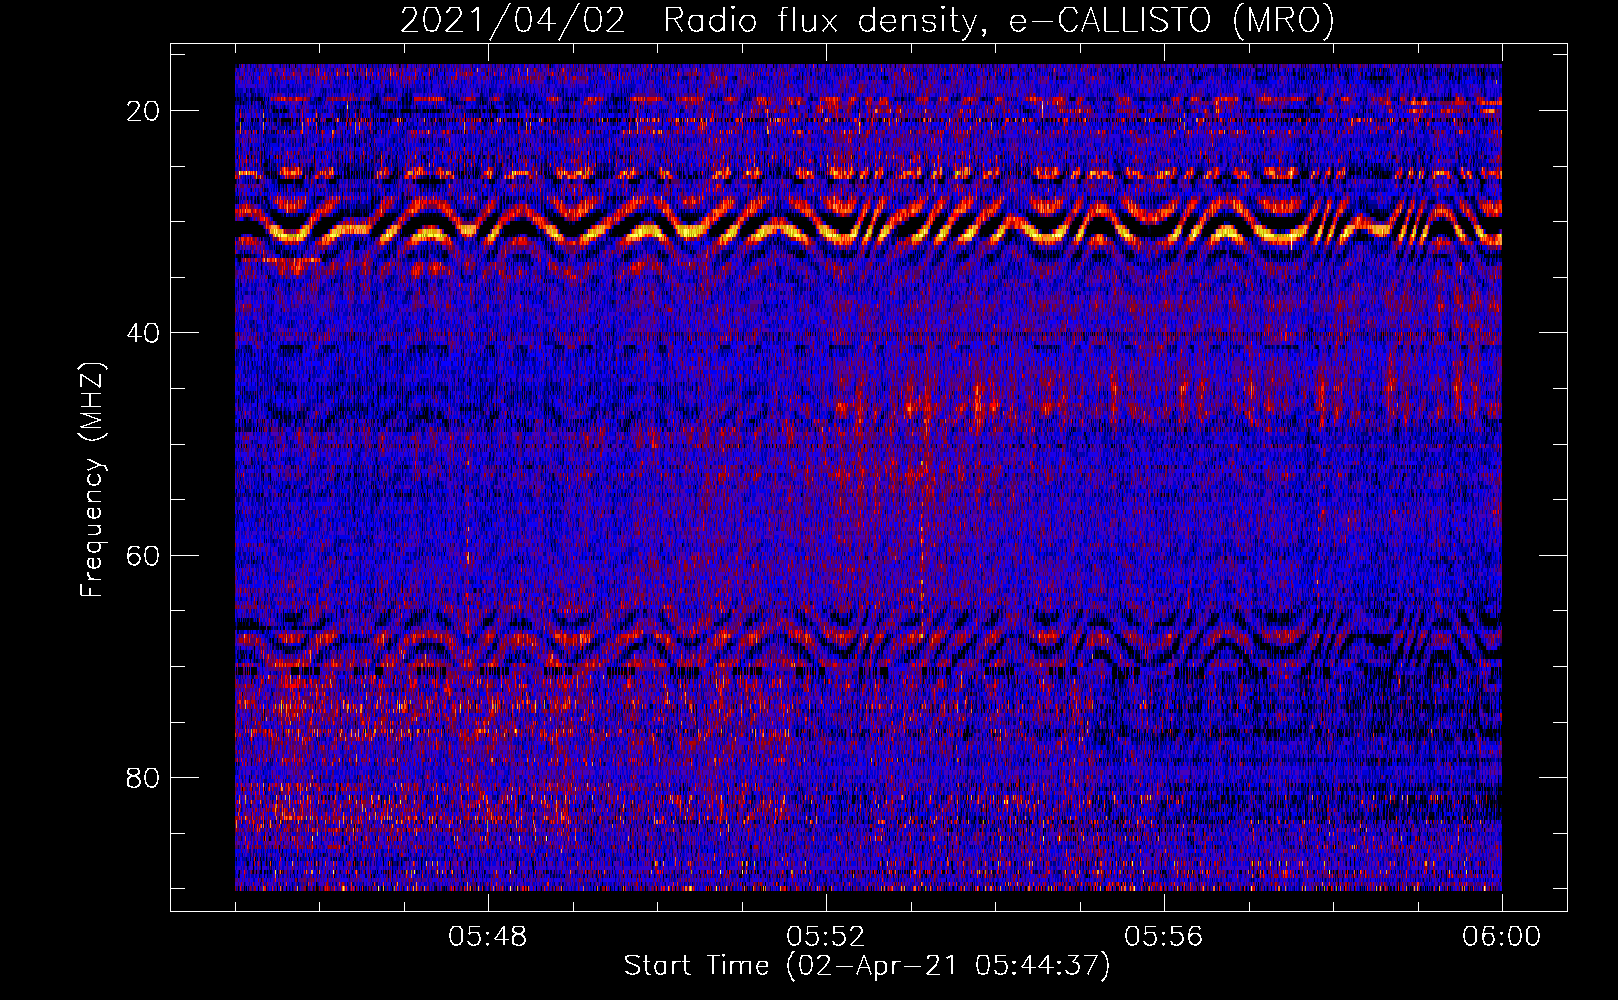This screenshot has height=1000, width=1618.
Task: Click the 80 MHz frequency tick label
Action: pyautogui.click(x=144, y=777)
